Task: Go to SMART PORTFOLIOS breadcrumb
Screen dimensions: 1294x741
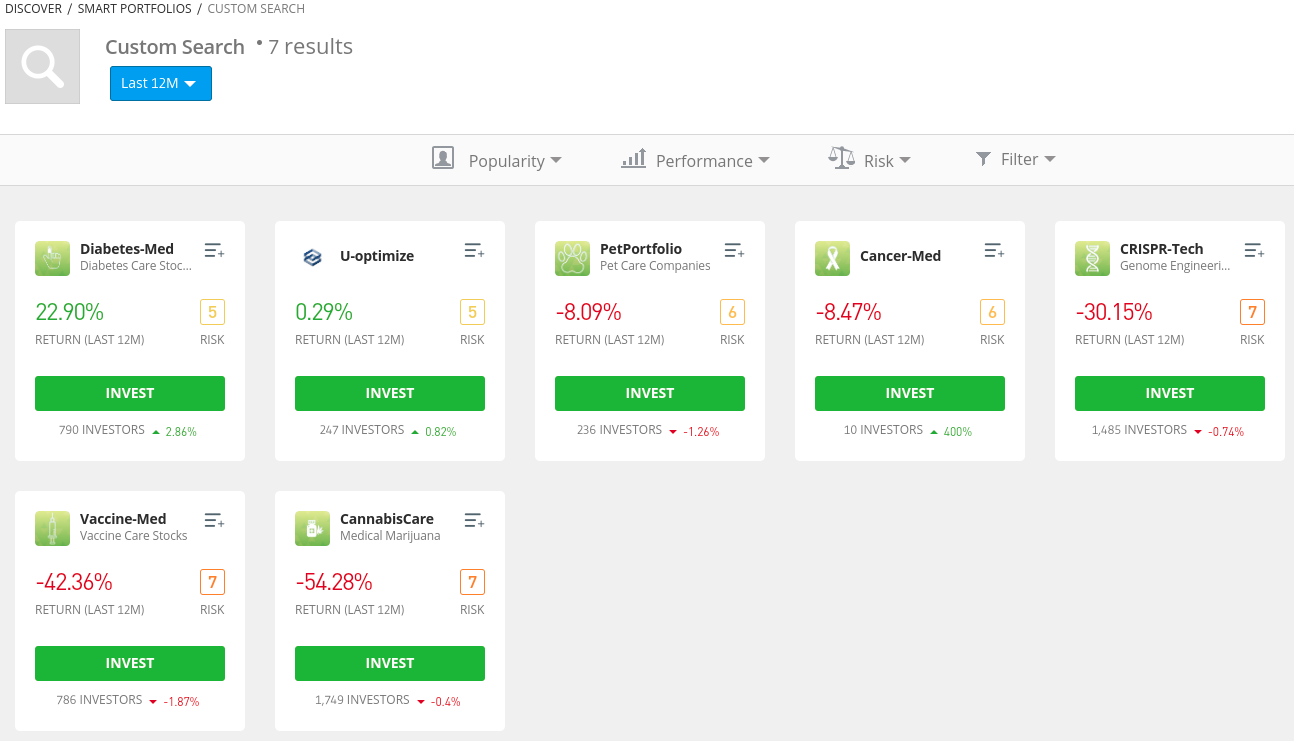Action: coord(134,8)
